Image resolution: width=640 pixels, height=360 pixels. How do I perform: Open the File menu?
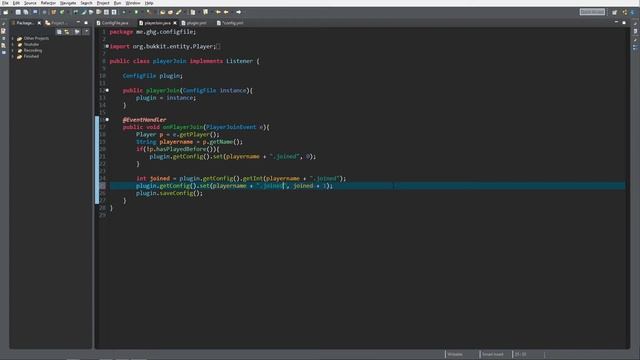[x=5, y=3]
